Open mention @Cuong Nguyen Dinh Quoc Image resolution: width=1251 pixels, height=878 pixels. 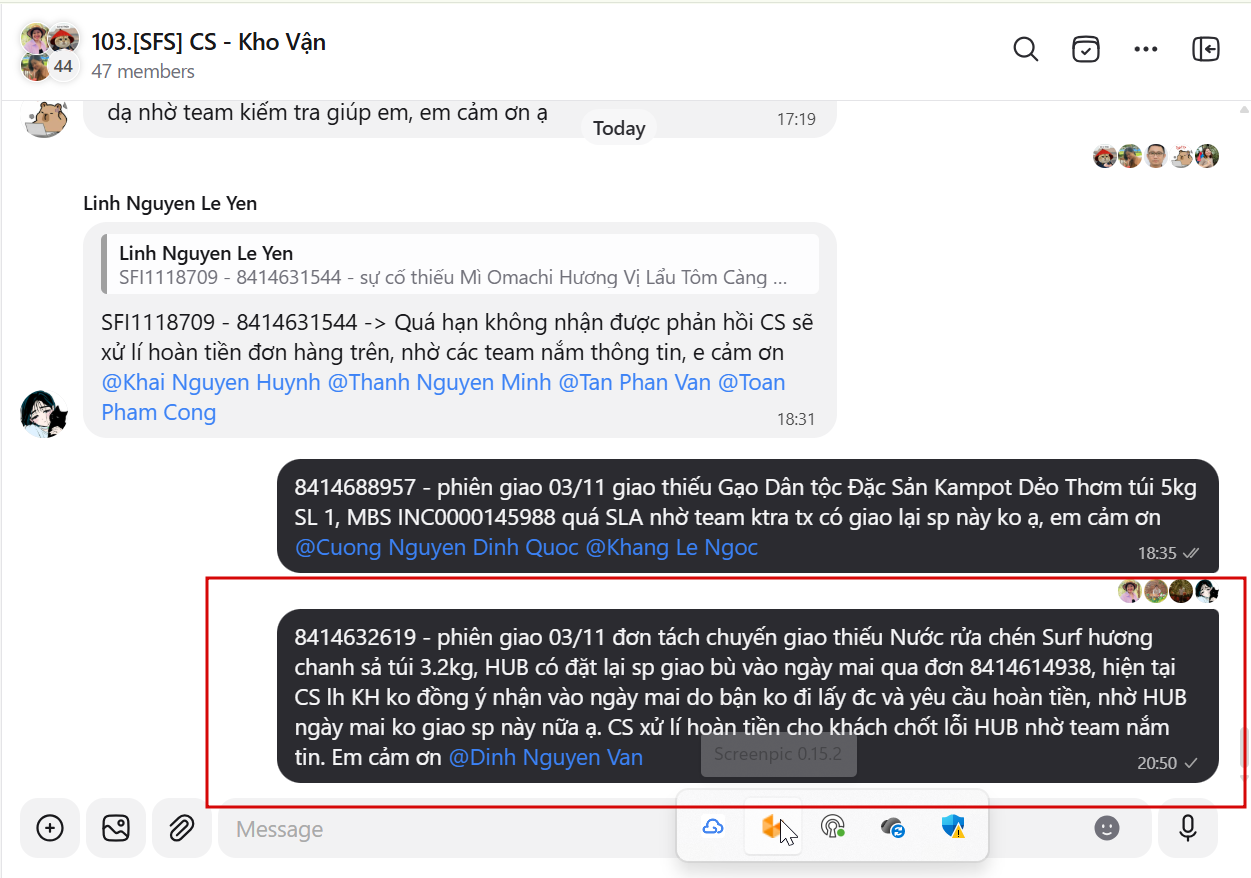tap(436, 547)
